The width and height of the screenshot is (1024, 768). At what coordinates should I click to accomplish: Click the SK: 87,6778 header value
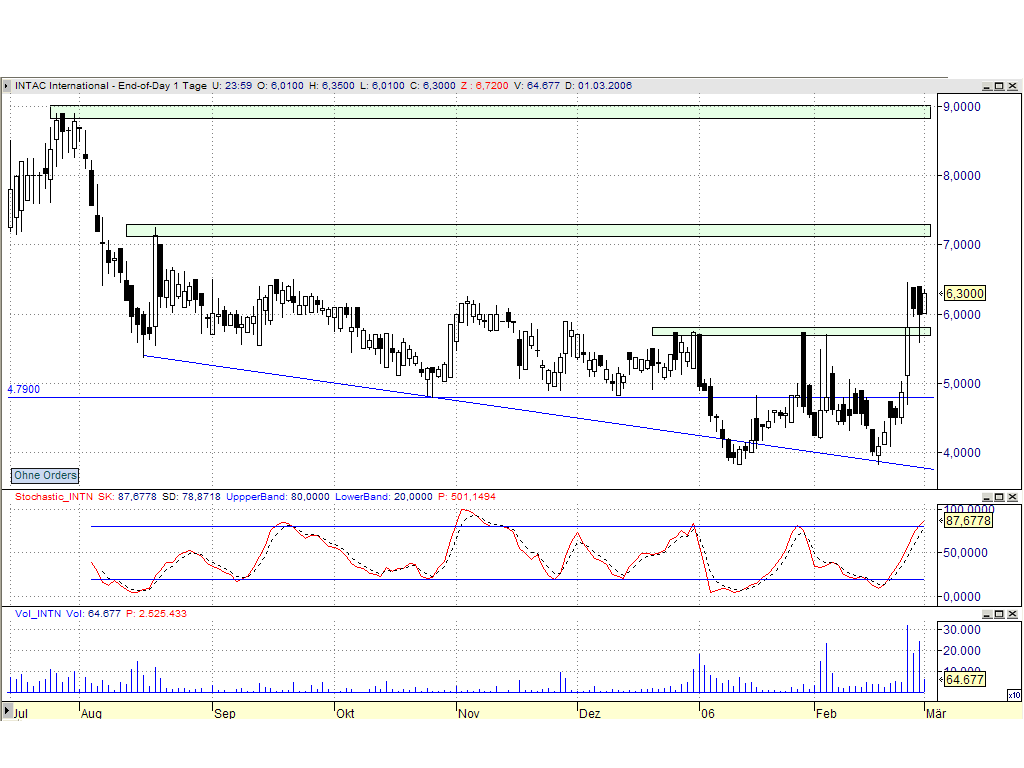127,496
